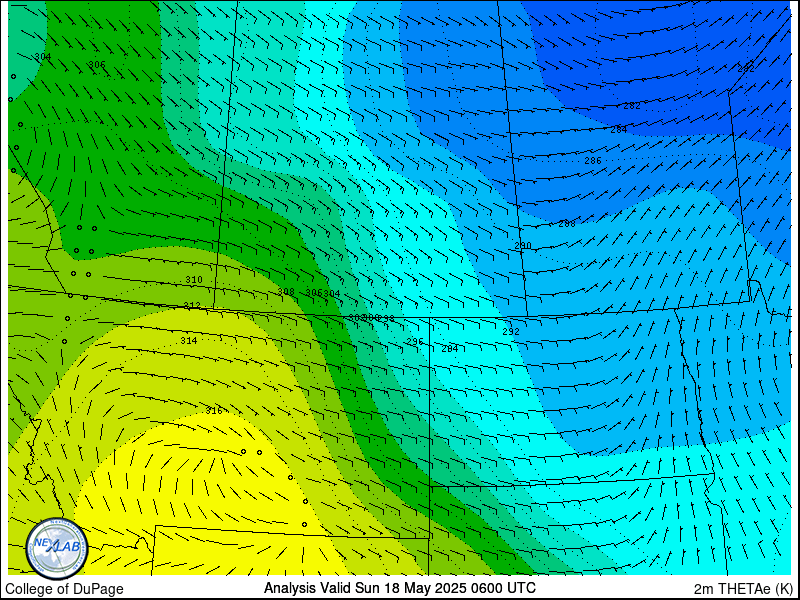Click the 286 contour label
Screen dimensions: 800x600
(593, 161)
